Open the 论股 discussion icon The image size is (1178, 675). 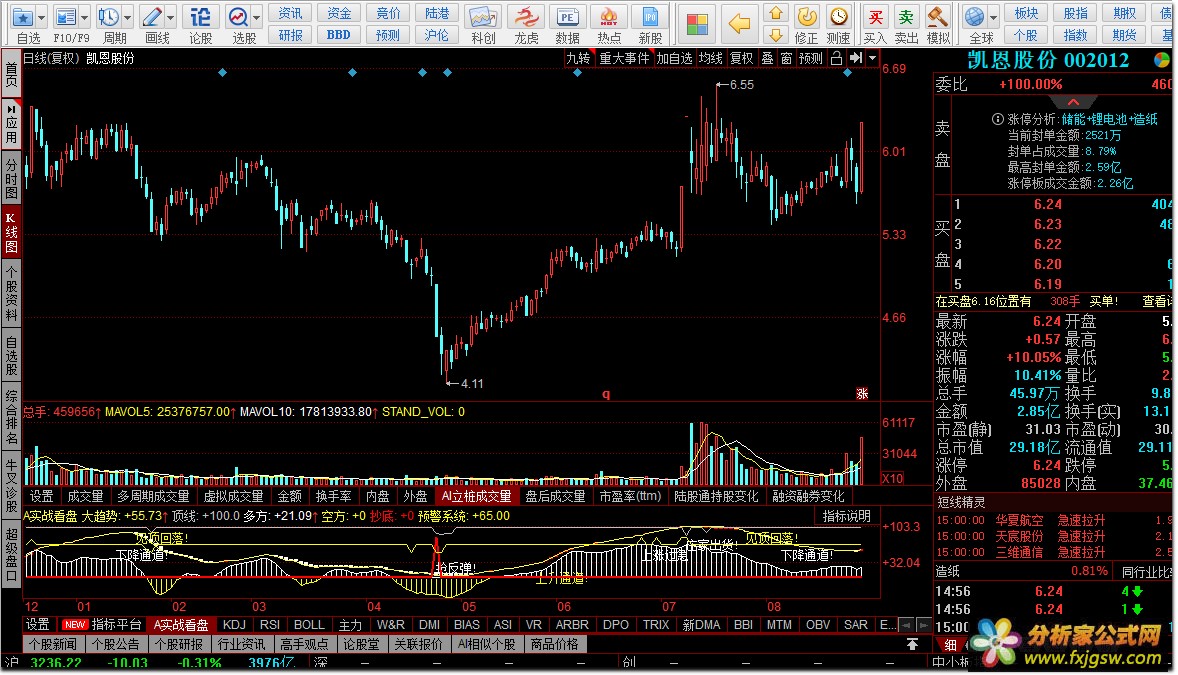click(201, 17)
